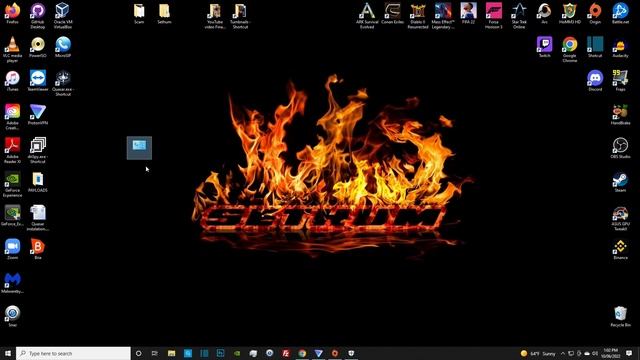Launch Diablo II Resurrected

418,16
